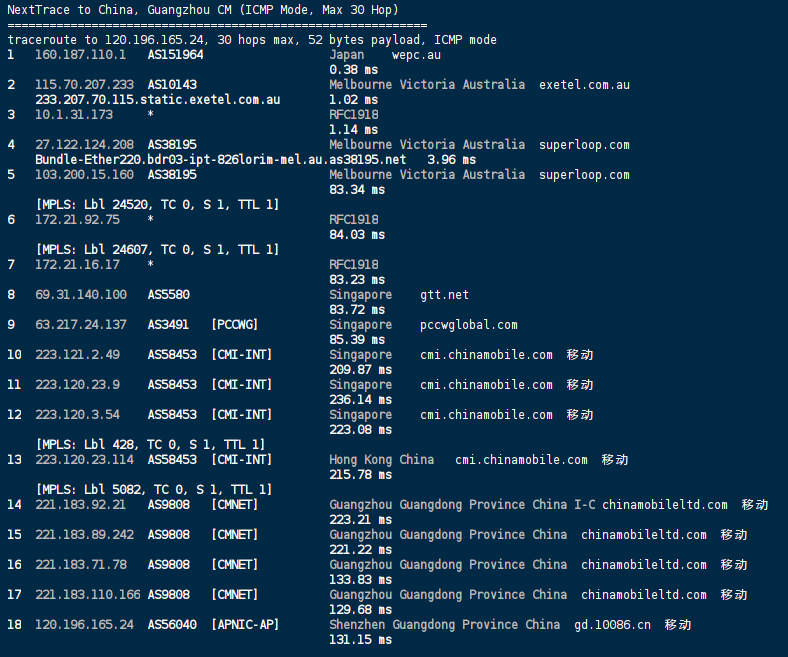
Task: Click the [PCCWG] tag
Action: (x=234, y=325)
